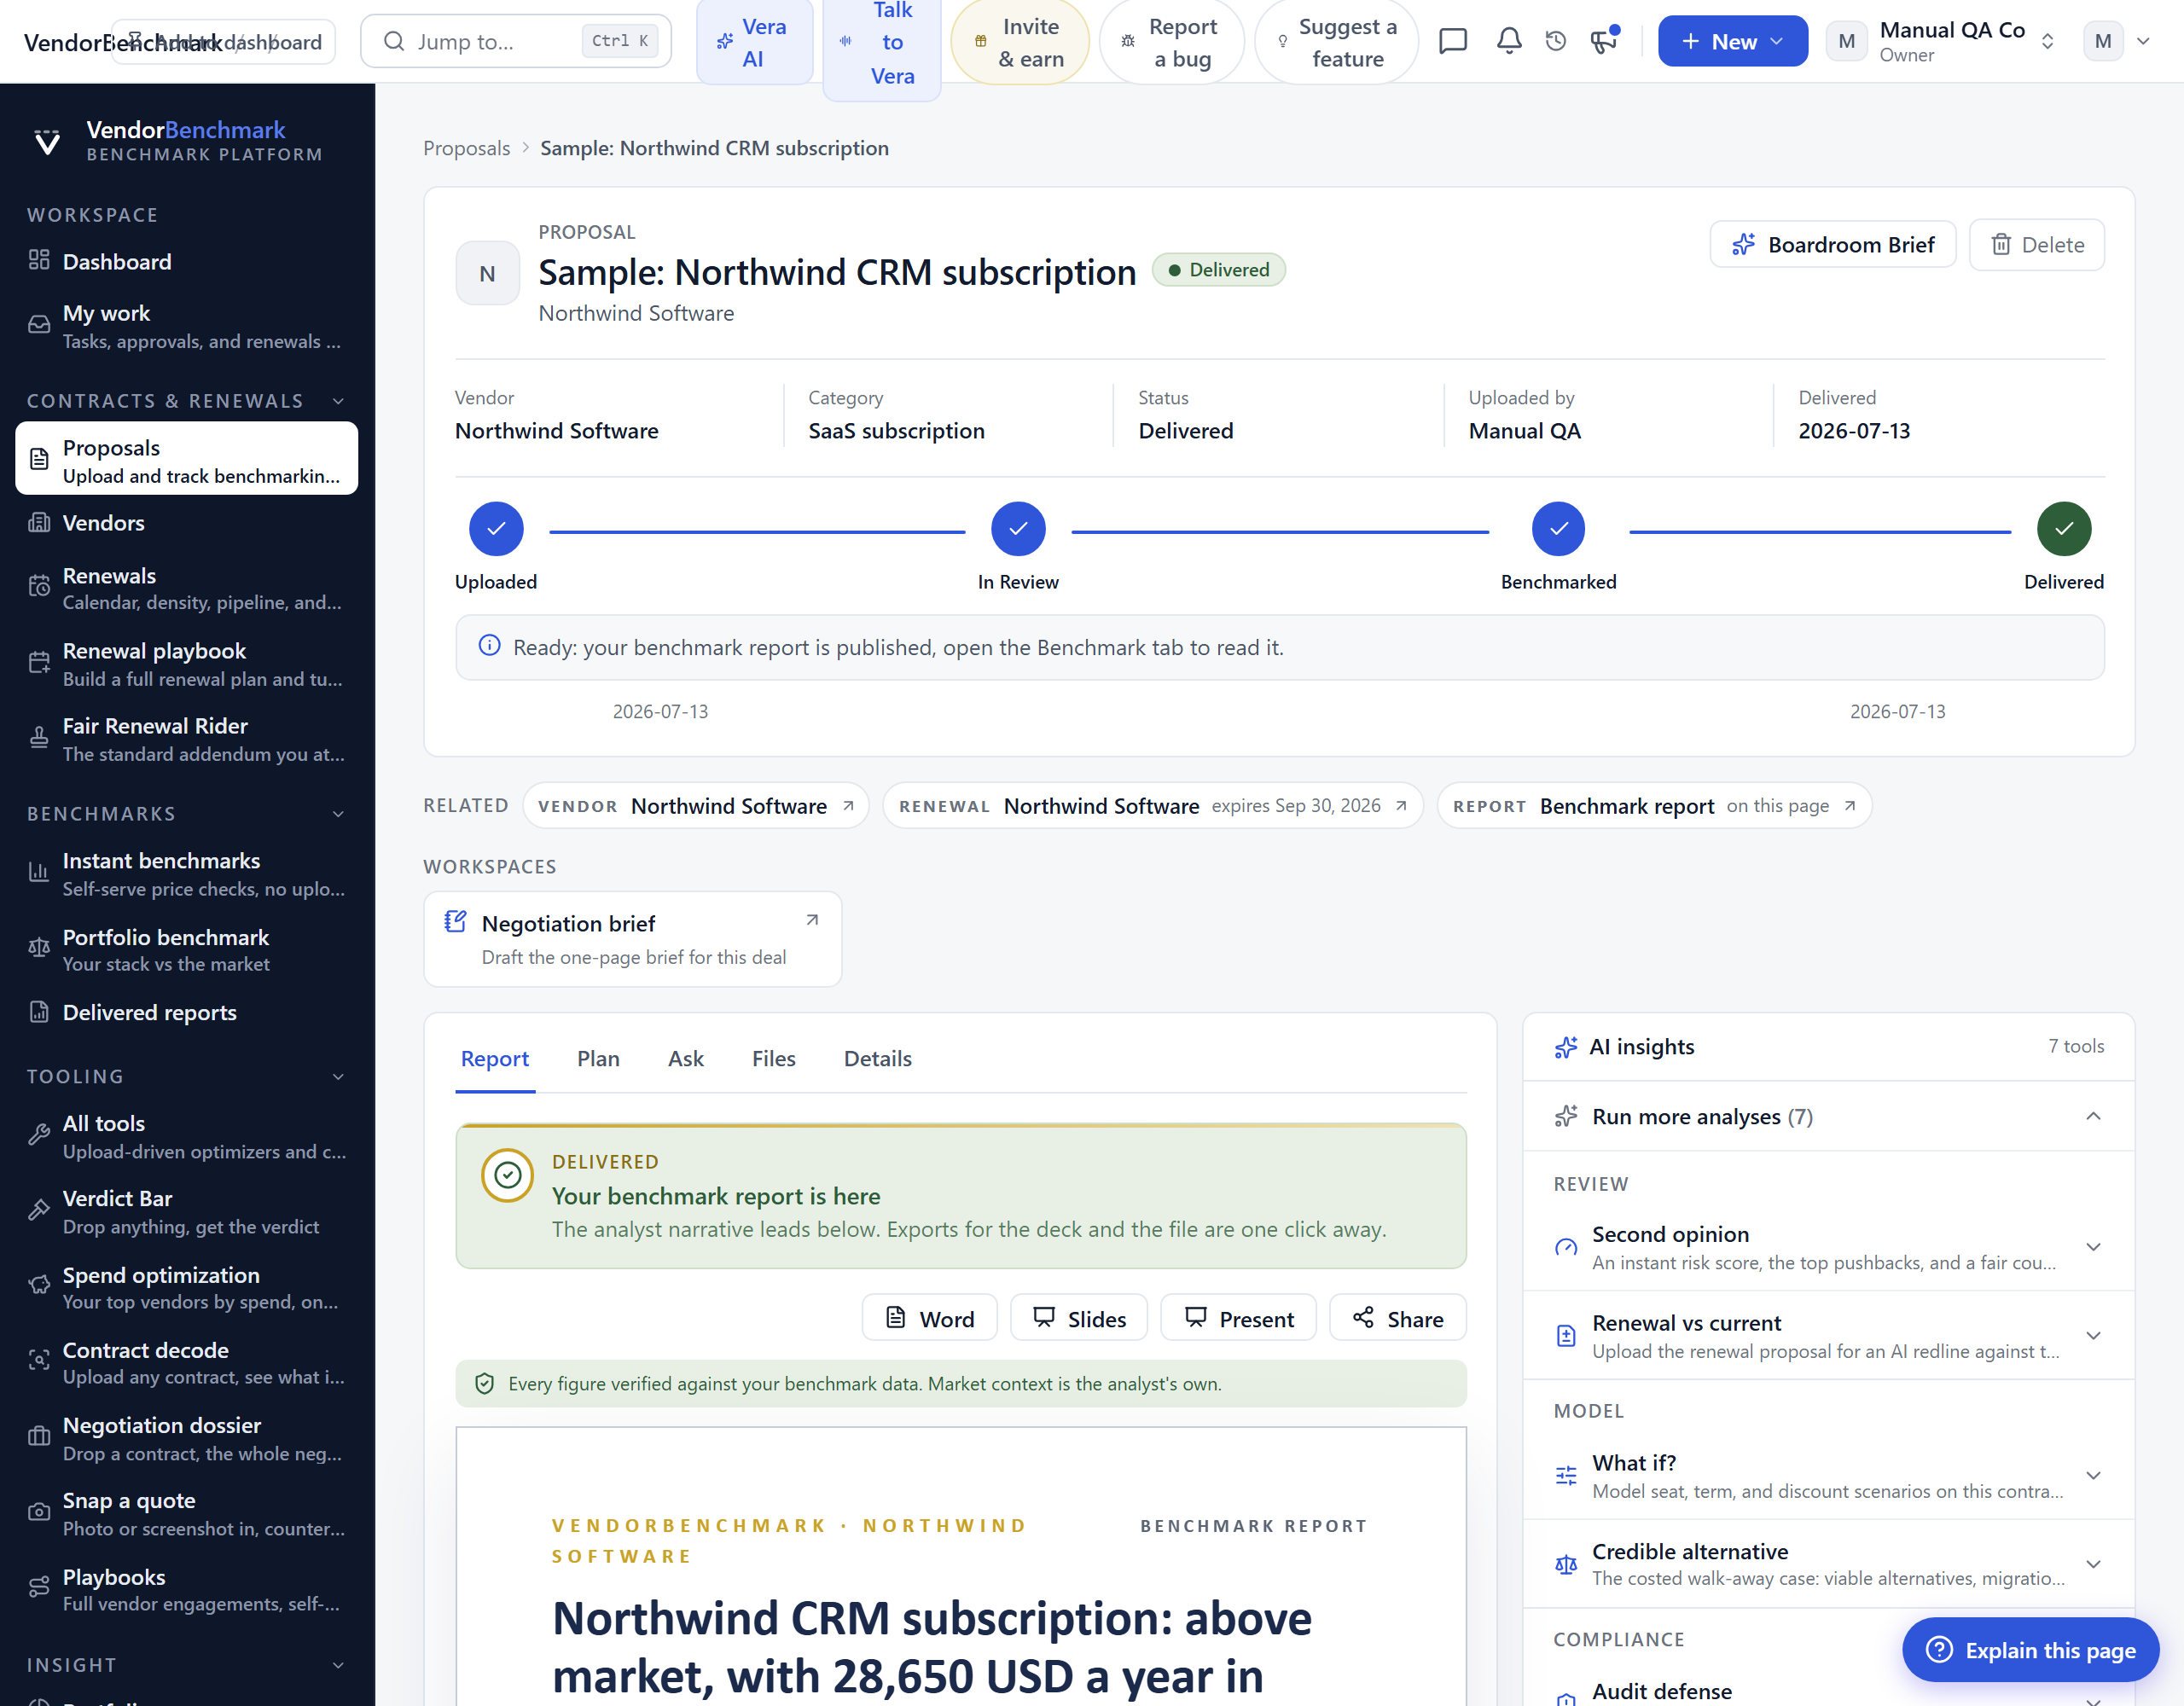
Task: Click the Verdict Bar gavel icon
Action: (39, 1210)
